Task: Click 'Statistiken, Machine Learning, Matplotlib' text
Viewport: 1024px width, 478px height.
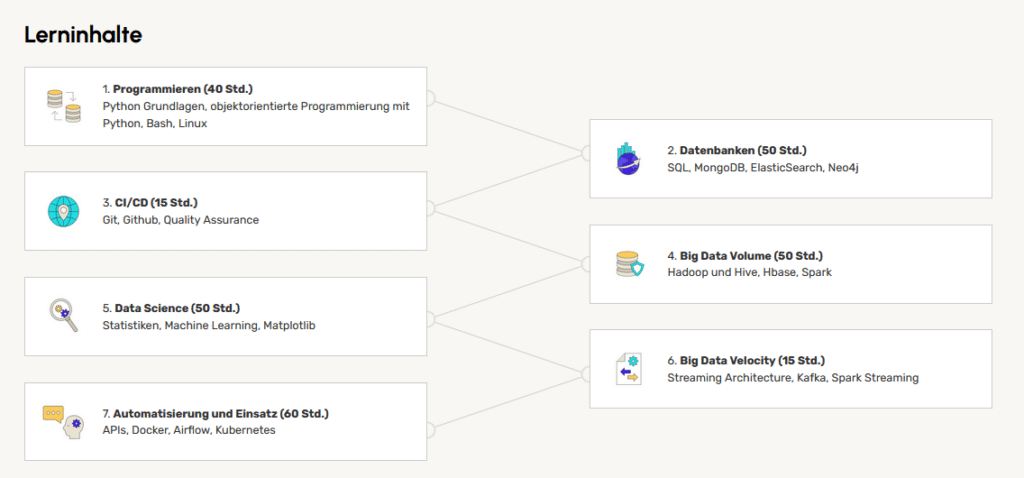Action: click(x=209, y=325)
